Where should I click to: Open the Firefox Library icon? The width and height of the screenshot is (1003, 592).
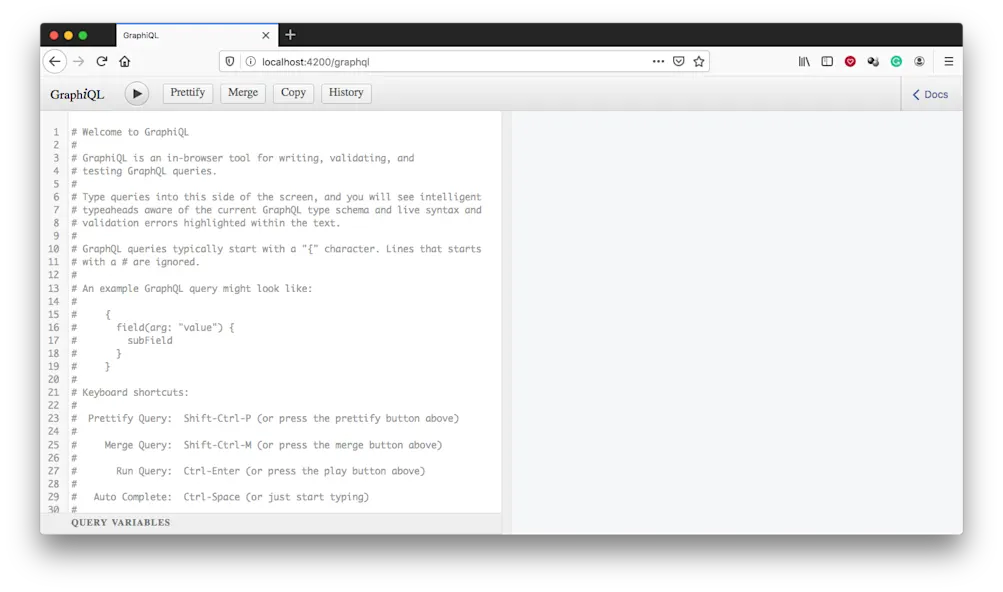803,61
